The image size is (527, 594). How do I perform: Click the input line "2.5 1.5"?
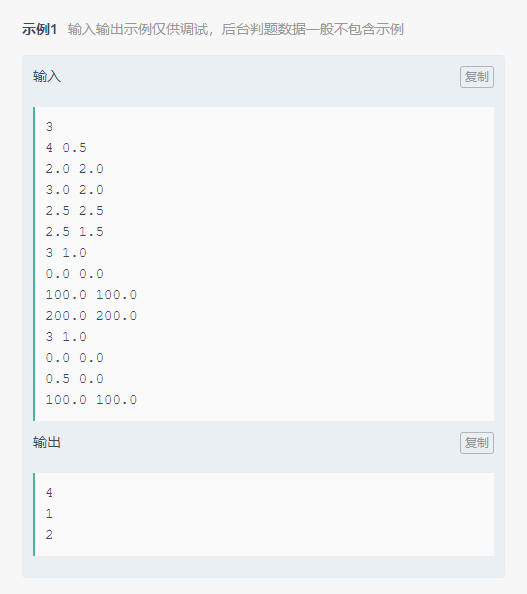coord(75,231)
